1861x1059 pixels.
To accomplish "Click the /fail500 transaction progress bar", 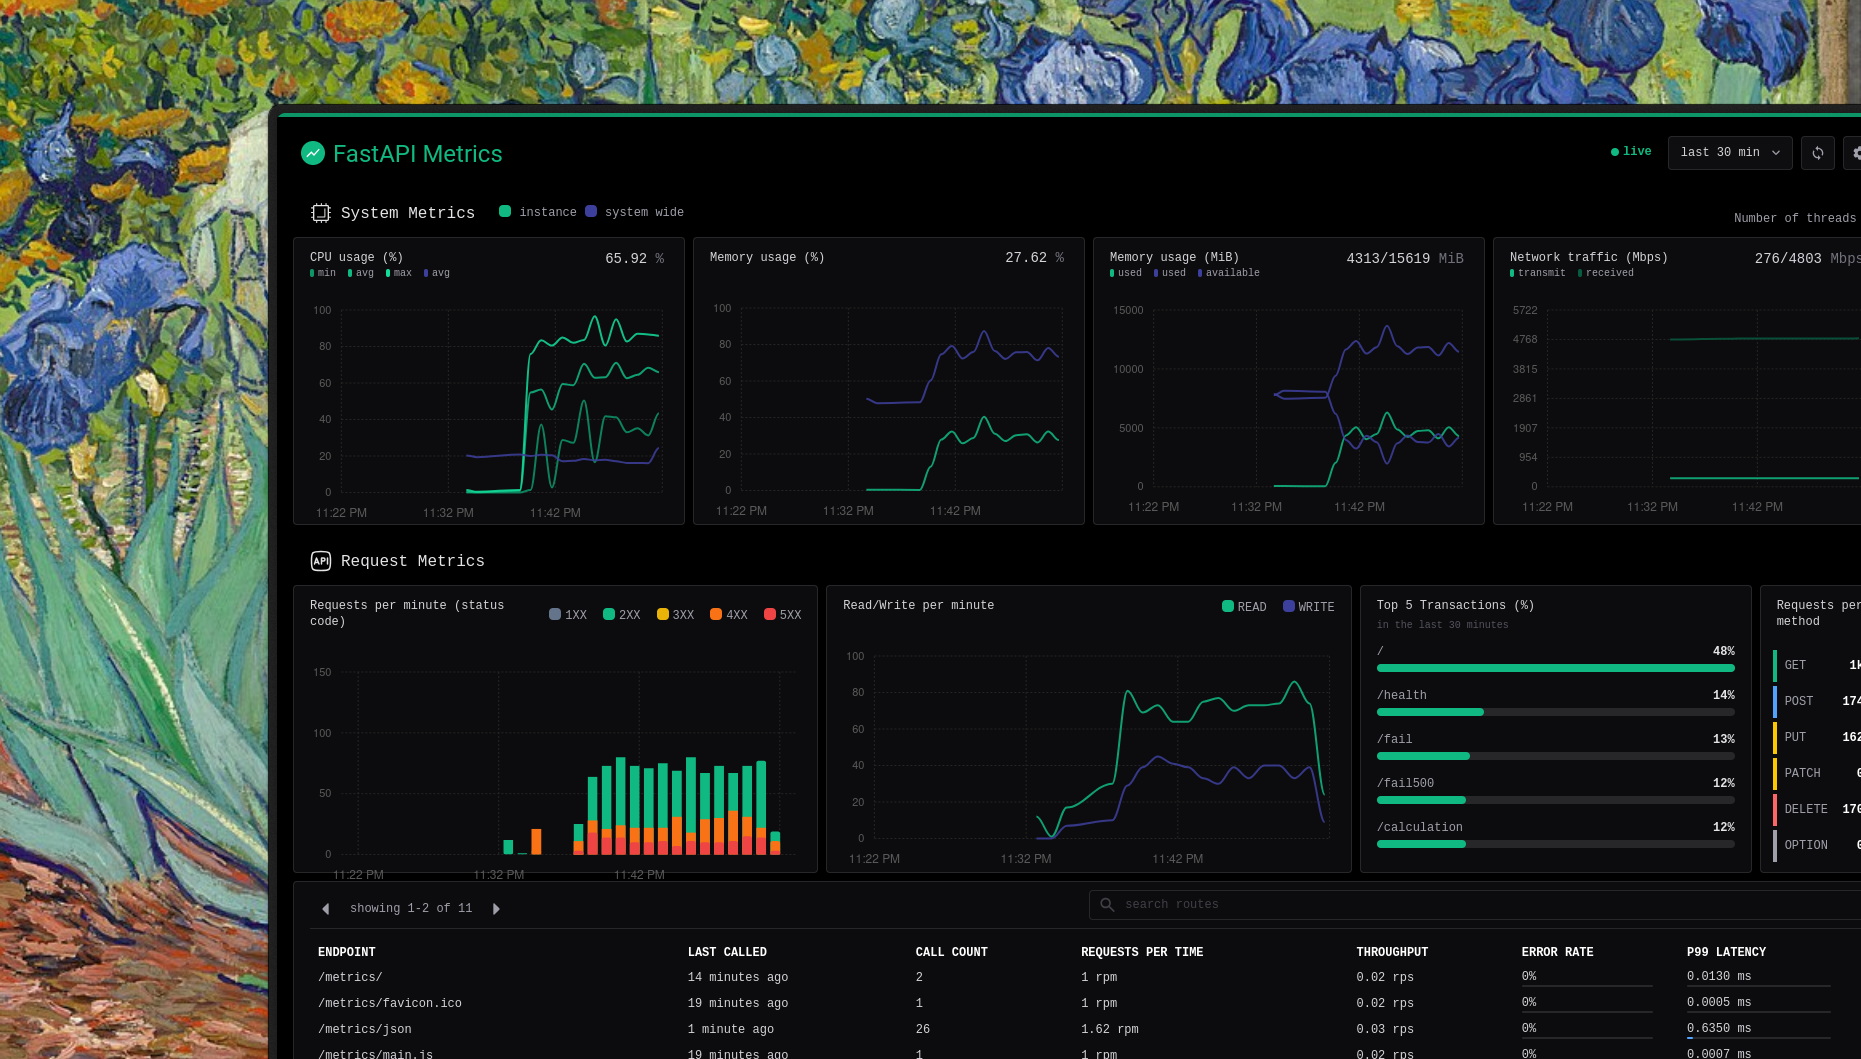I will click(1556, 800).
